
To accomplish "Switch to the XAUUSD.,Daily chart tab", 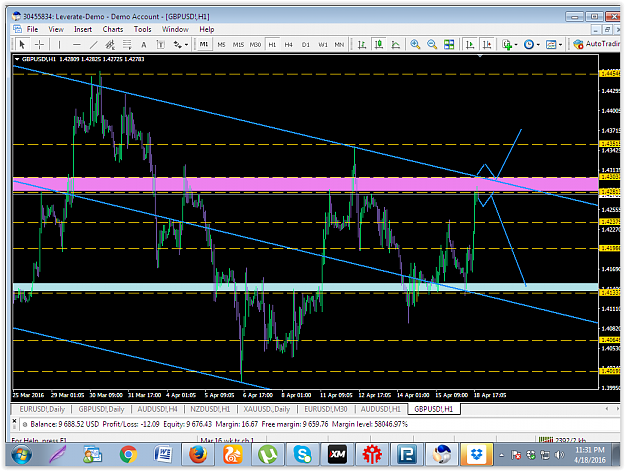I will pyautogui.click(x=267, y=409).
